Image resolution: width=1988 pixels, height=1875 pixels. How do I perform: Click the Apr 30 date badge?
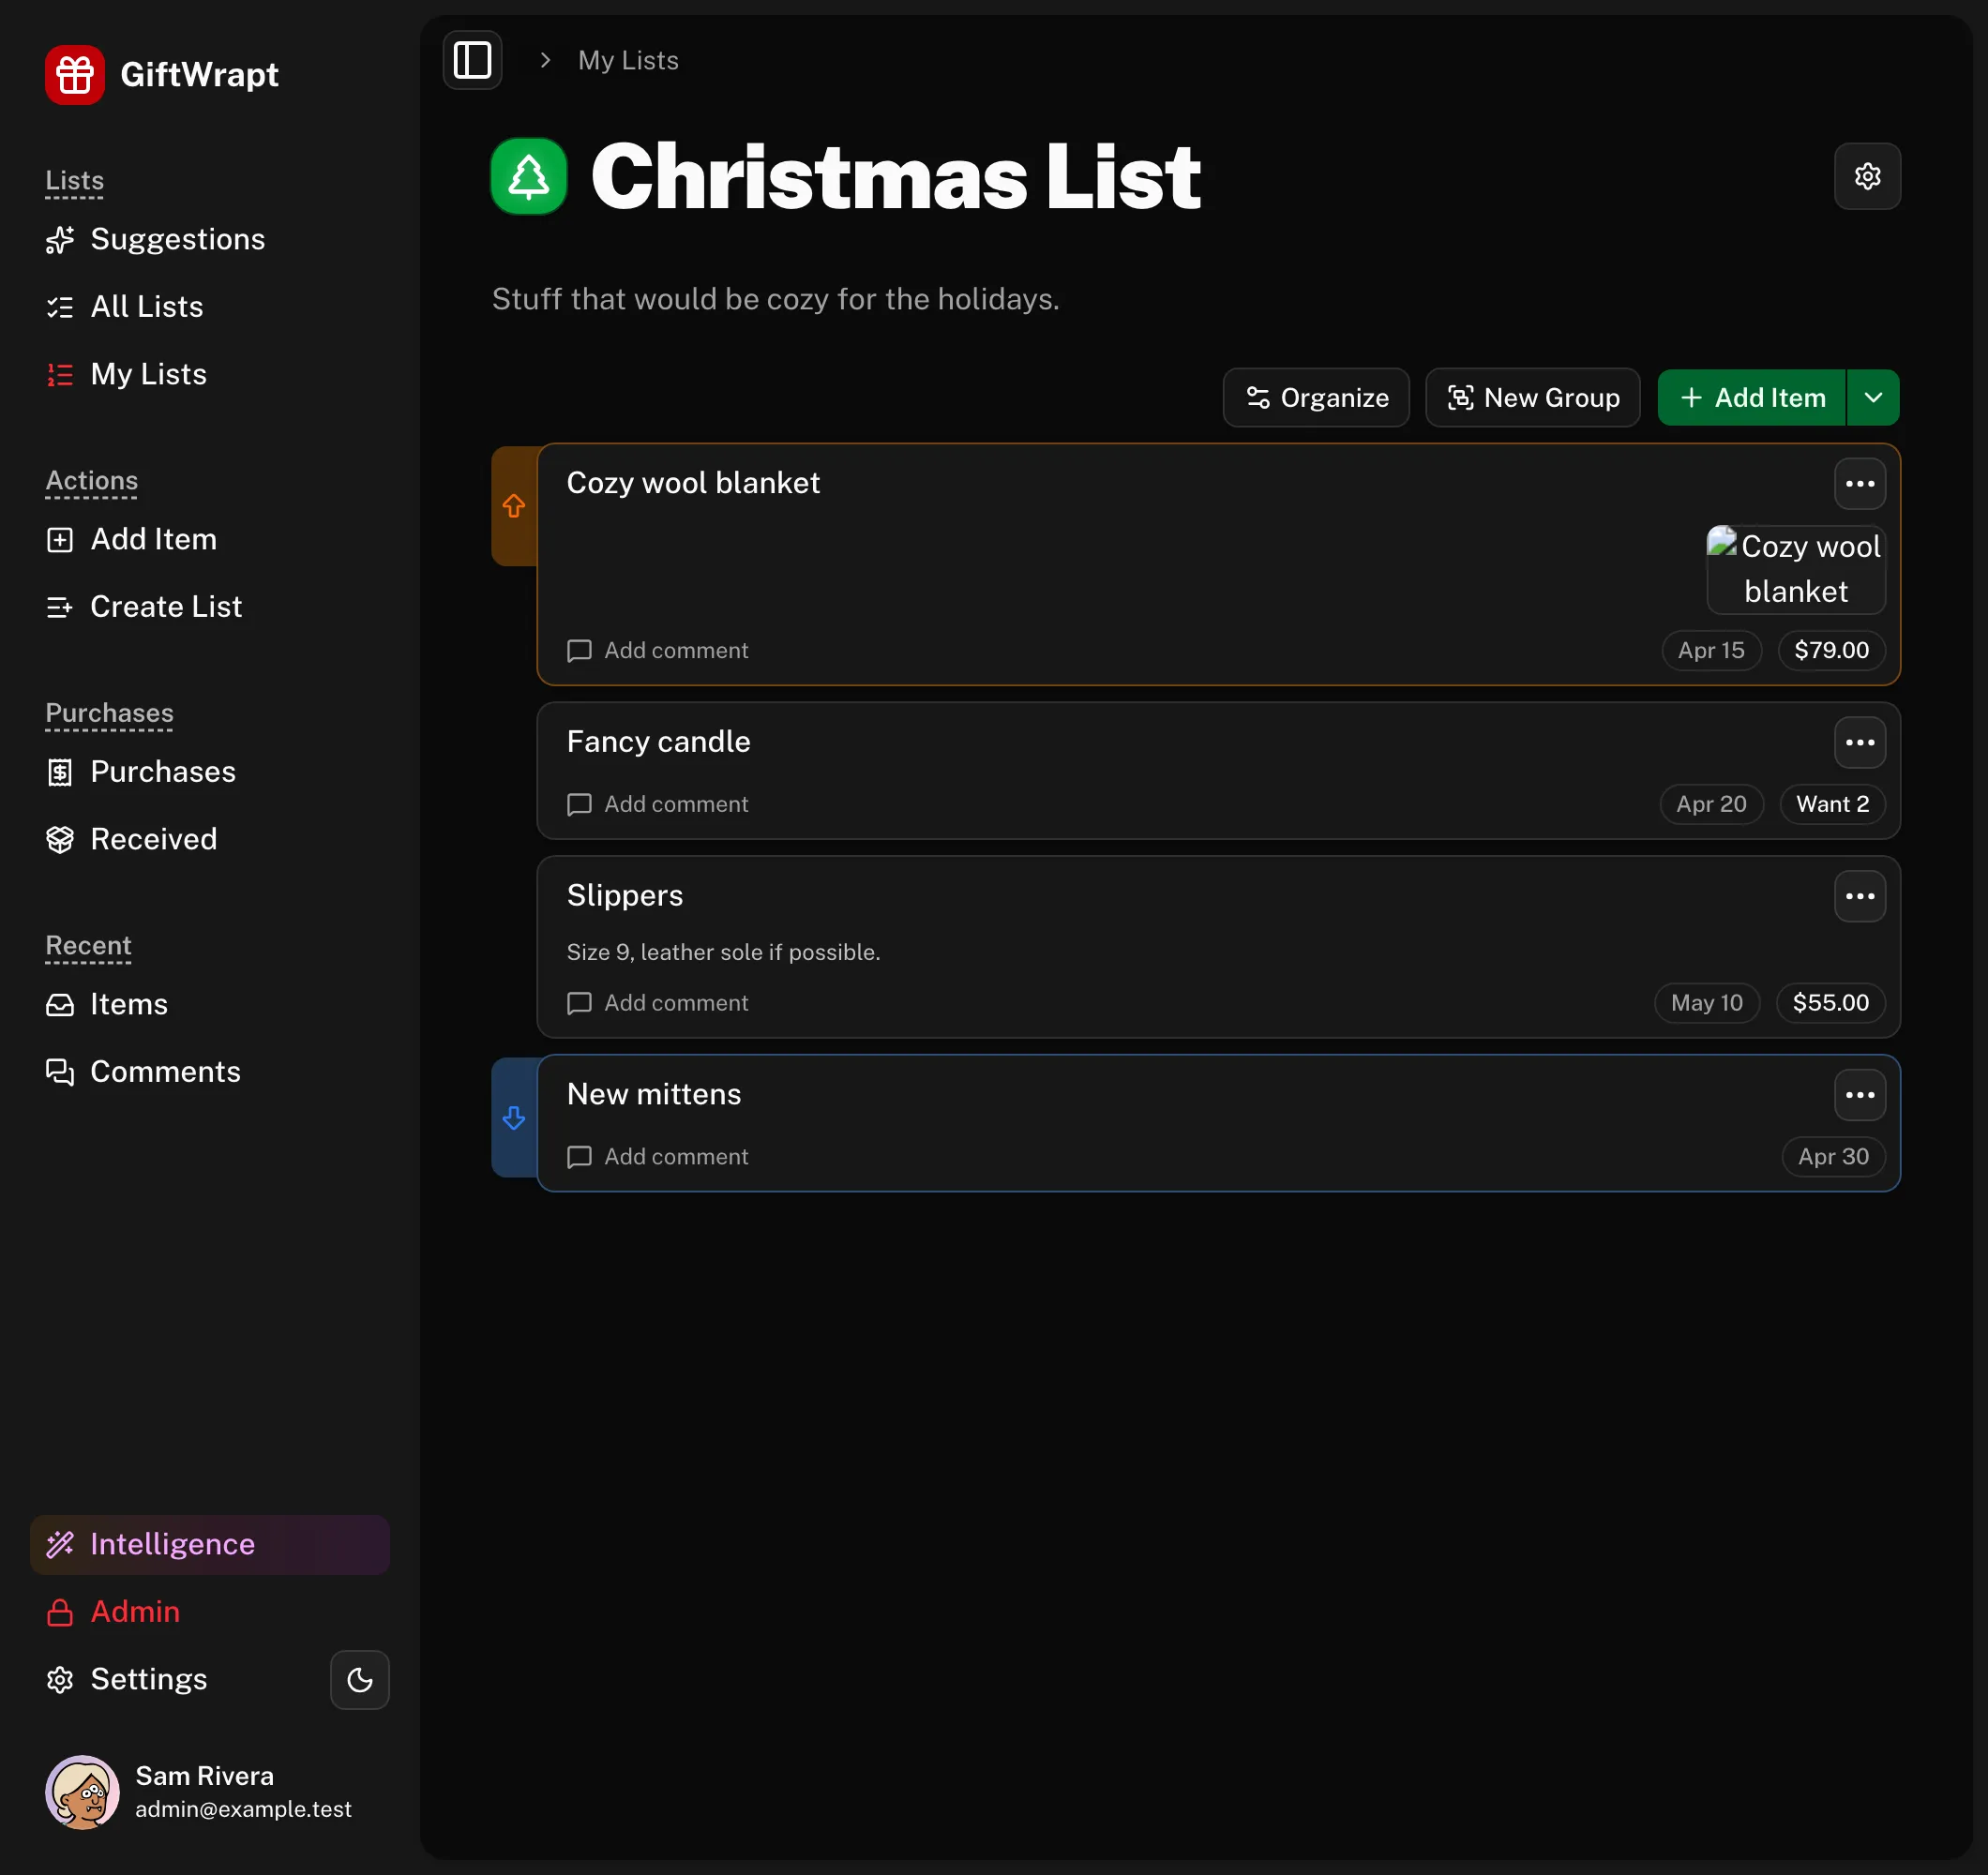tap(1833, 1156)
